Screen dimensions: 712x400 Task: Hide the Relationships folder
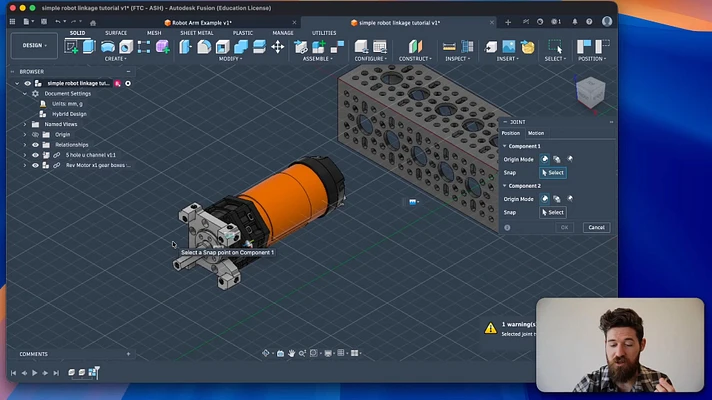35,145
